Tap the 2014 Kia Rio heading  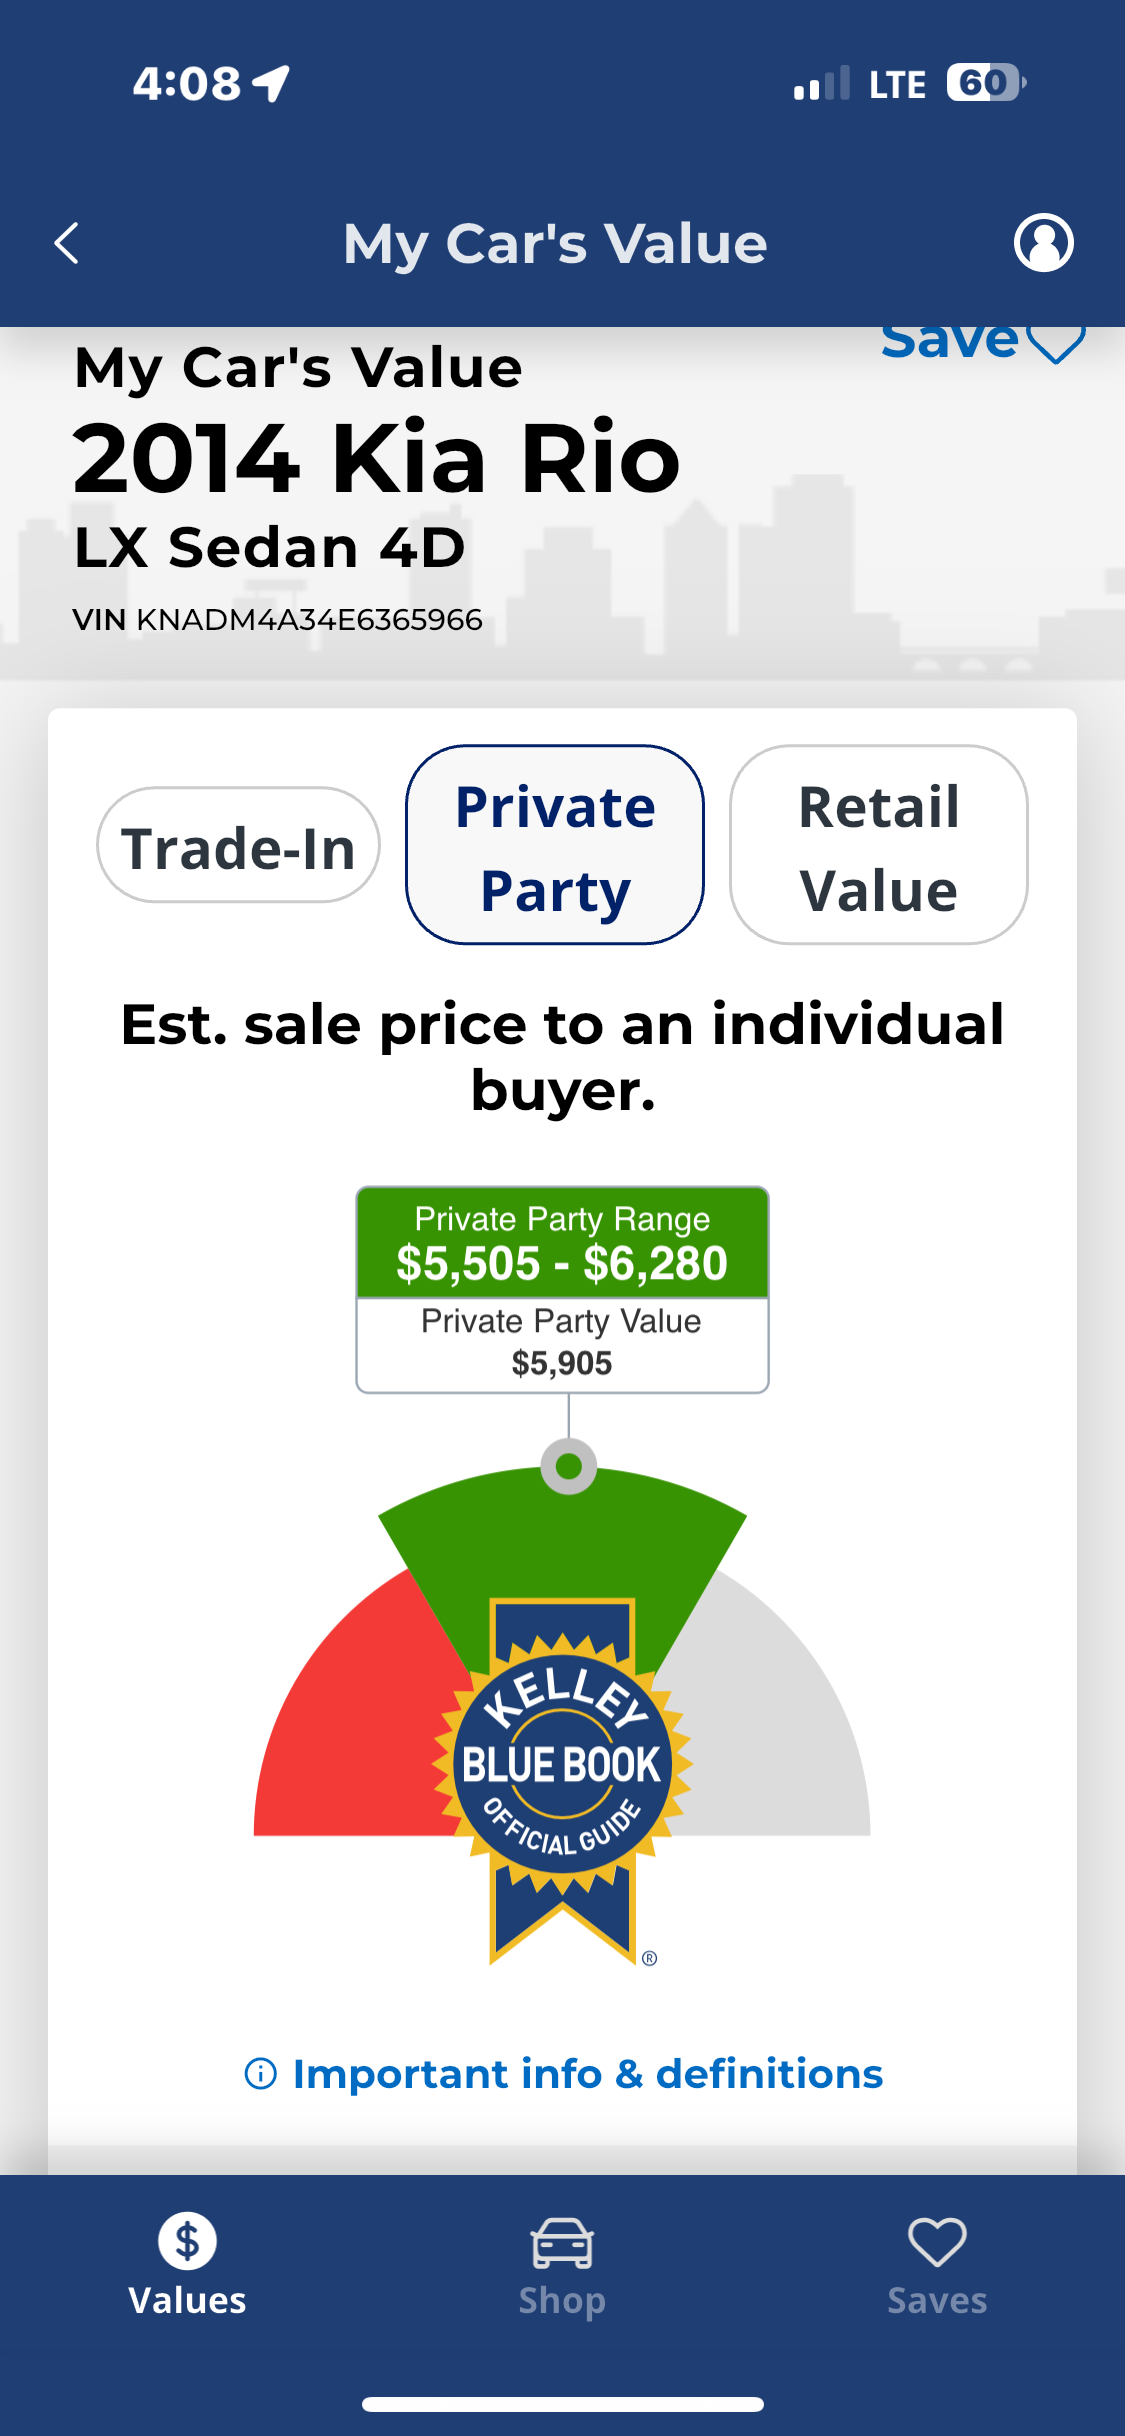point(377,459)
